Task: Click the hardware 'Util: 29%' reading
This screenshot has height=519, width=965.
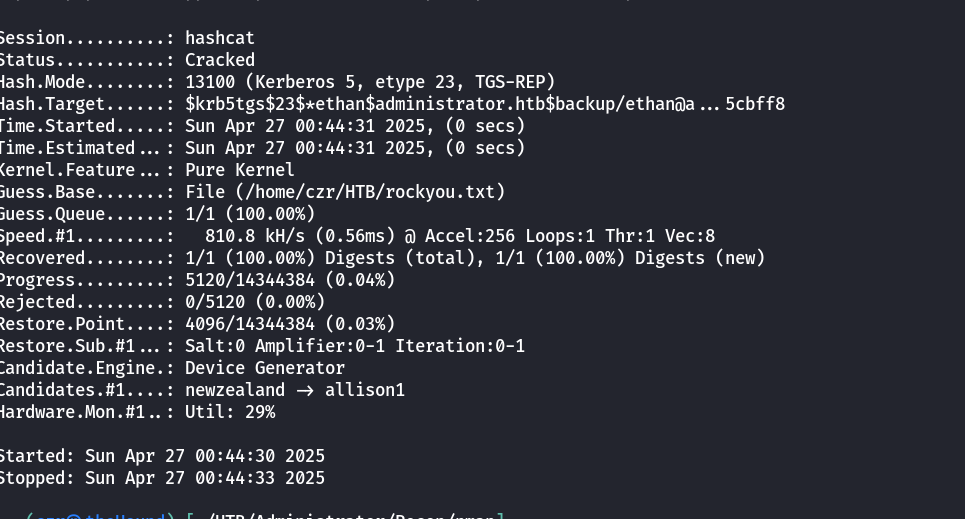Action: coord(230,412)
